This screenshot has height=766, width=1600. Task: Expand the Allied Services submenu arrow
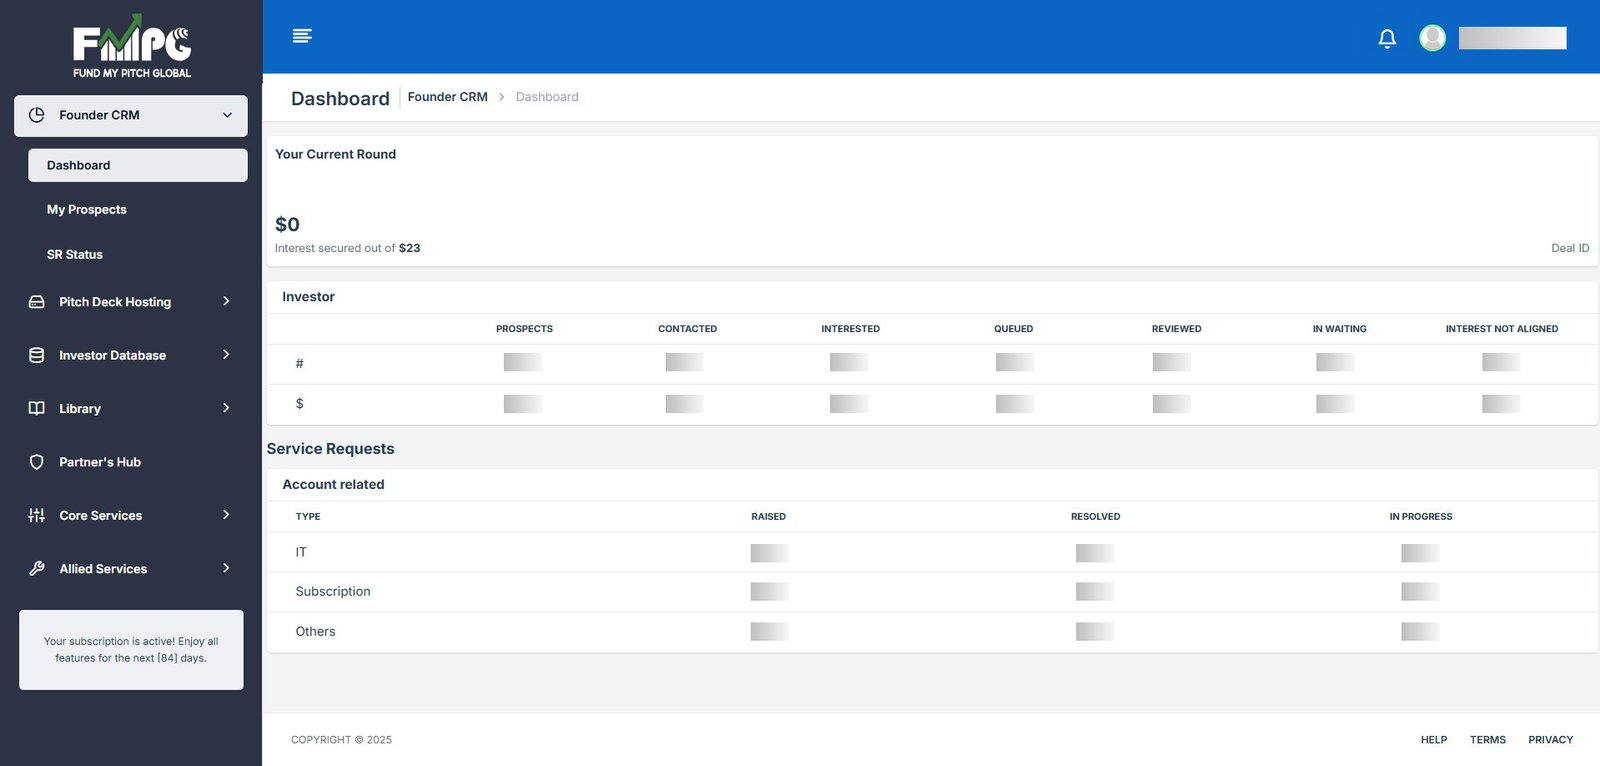(x=226, y=568)
